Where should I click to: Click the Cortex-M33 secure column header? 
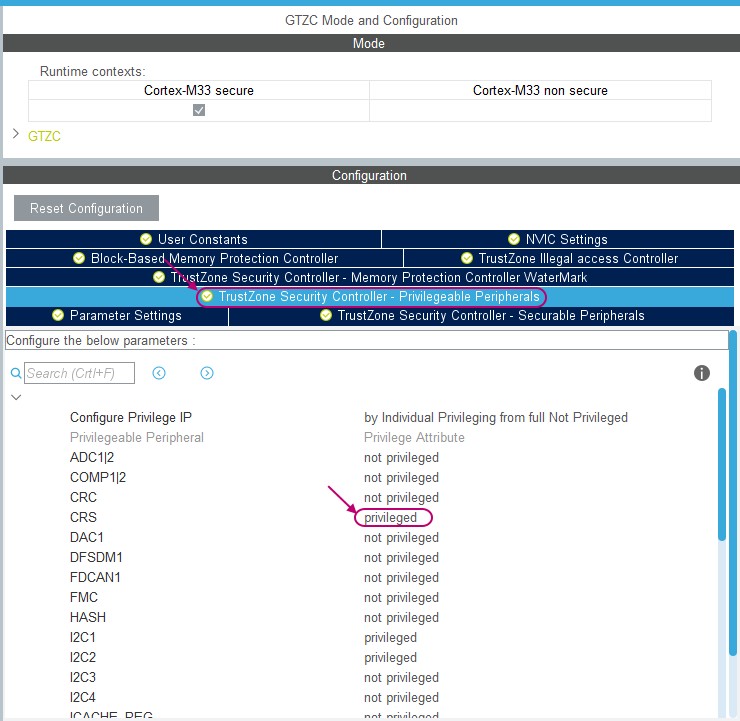tap(199, 90)
